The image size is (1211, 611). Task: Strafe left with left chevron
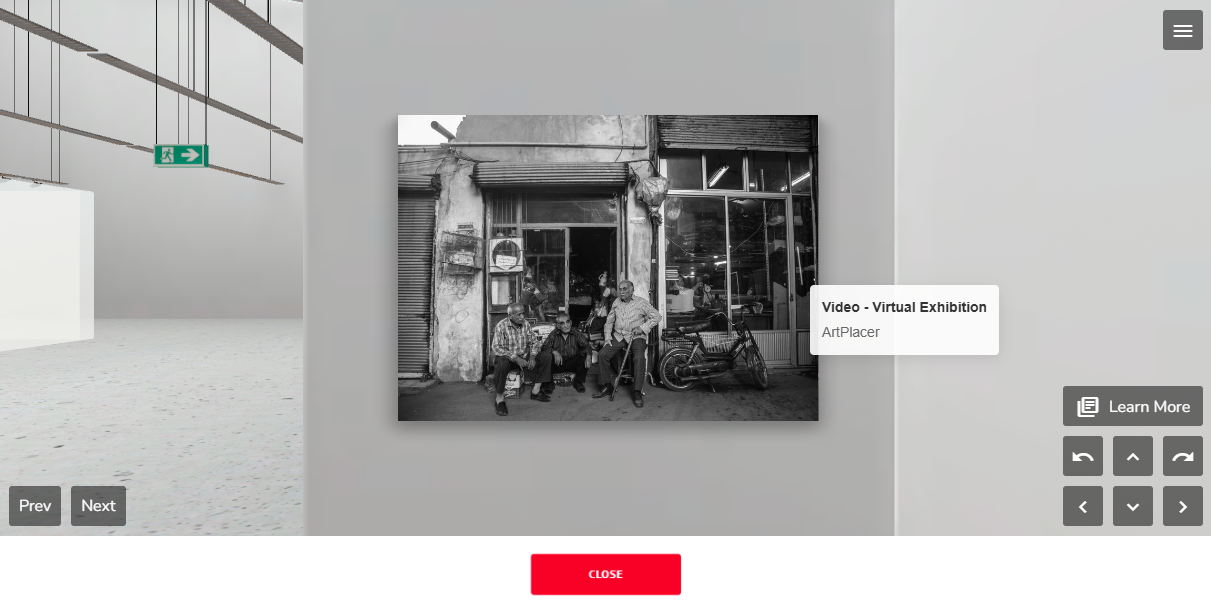pyautogui.click(x=1083, y=506)
